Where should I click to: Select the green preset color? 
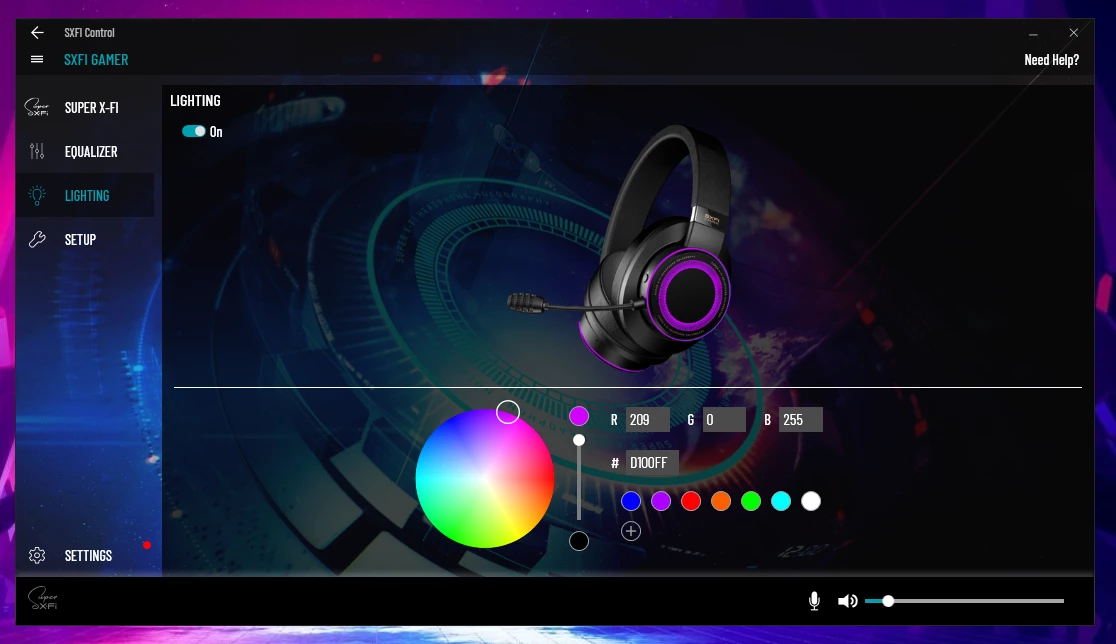click(x=751, y=501)
